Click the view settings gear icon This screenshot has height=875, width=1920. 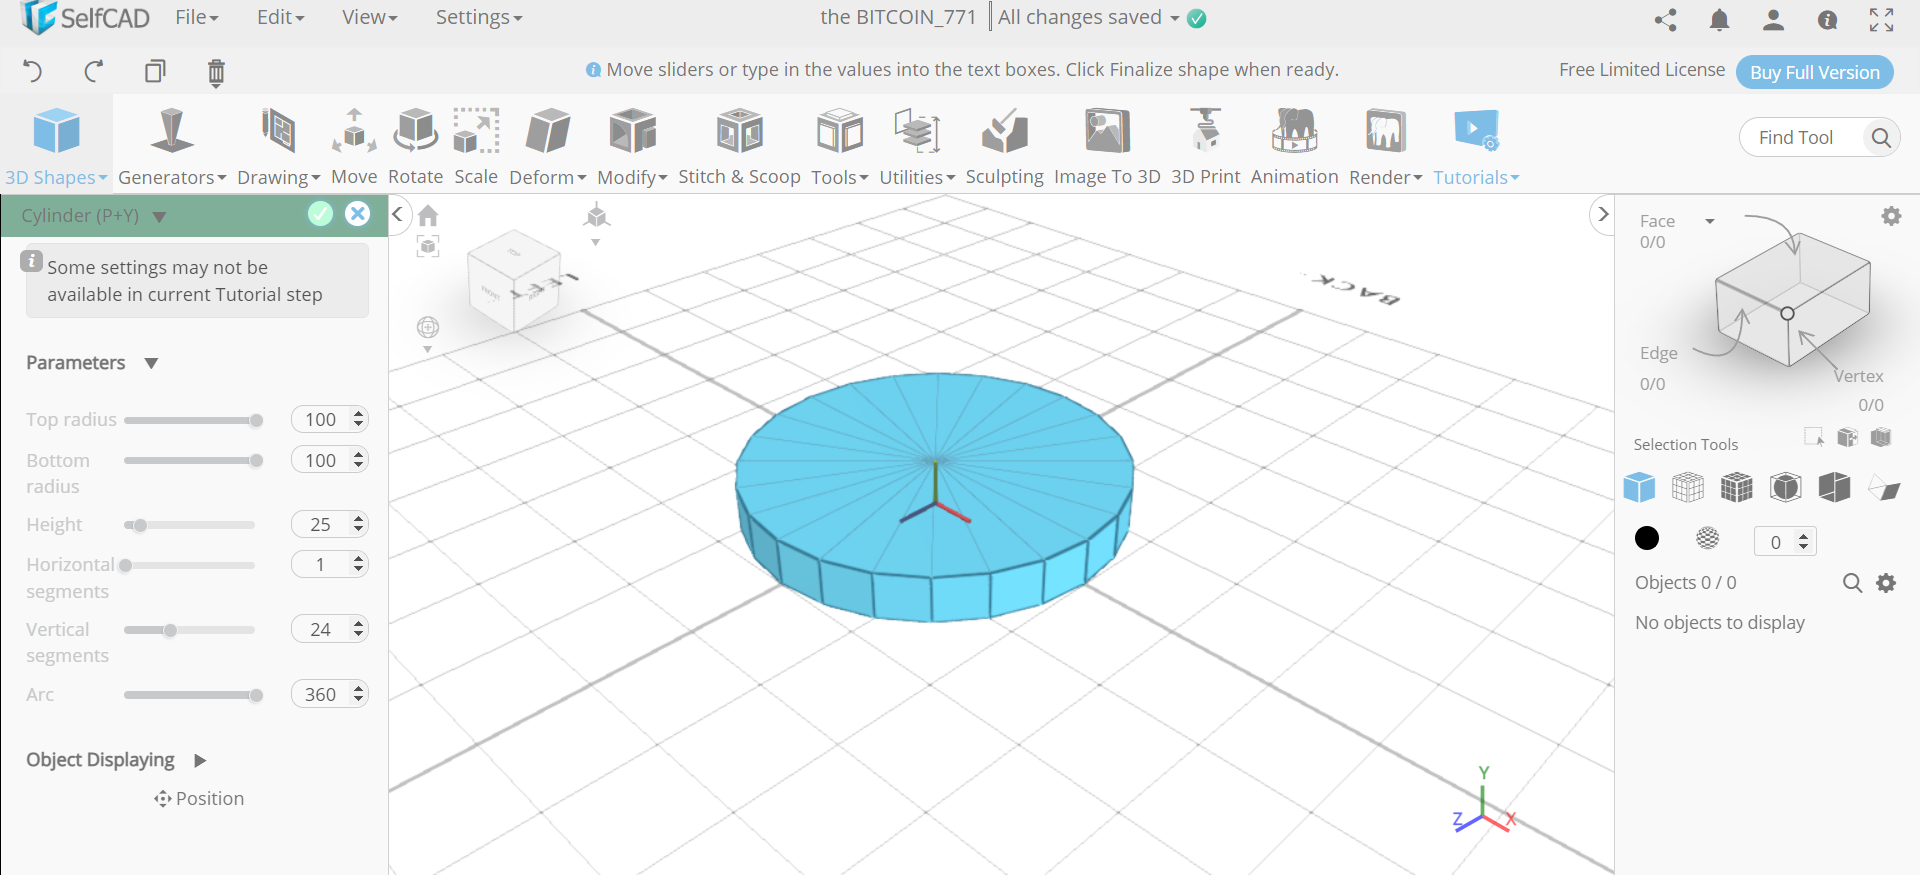point(1891,216)
